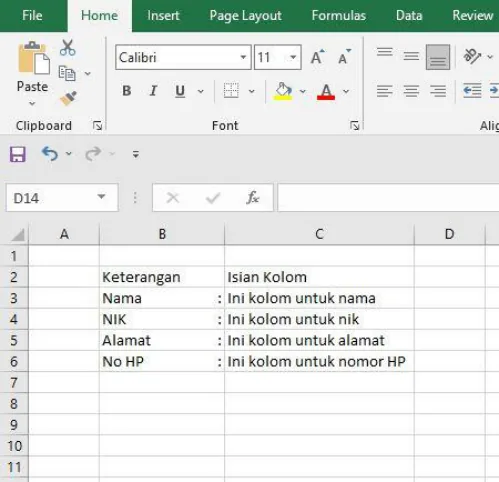Apply red Font Color
This screenshot has height=482, width=499.
326,91
